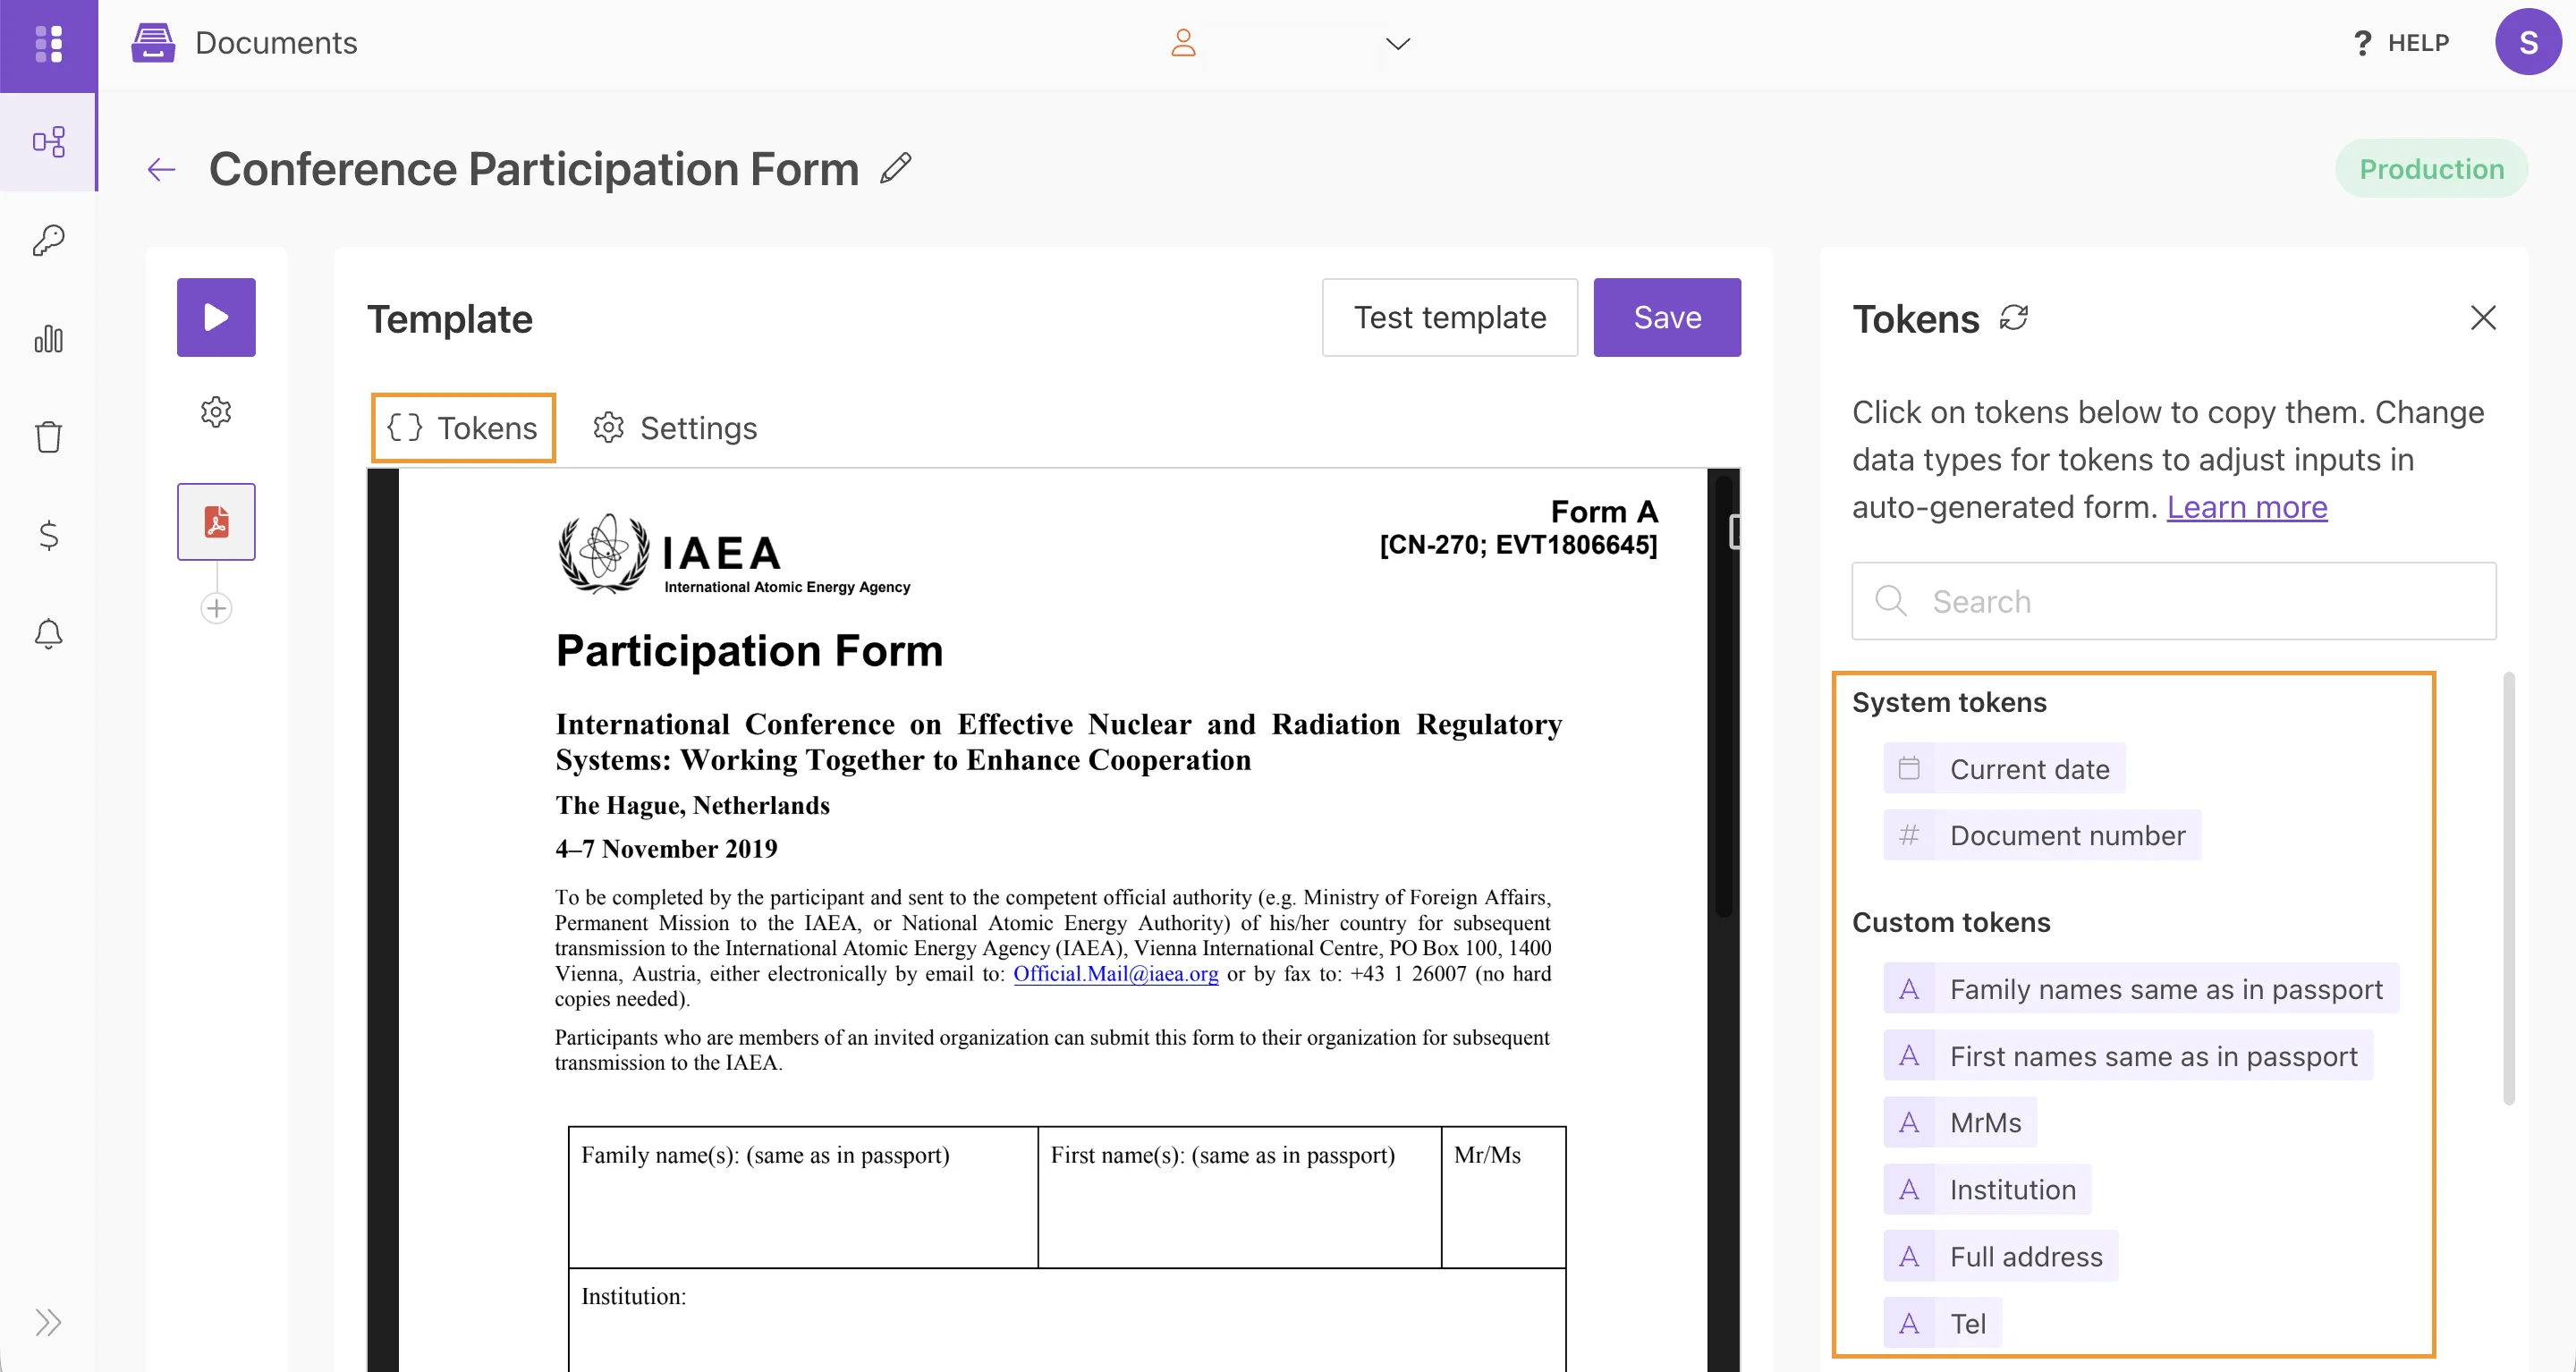
Task: Open the bar chart statistics icon
Action: click(49, 338)
